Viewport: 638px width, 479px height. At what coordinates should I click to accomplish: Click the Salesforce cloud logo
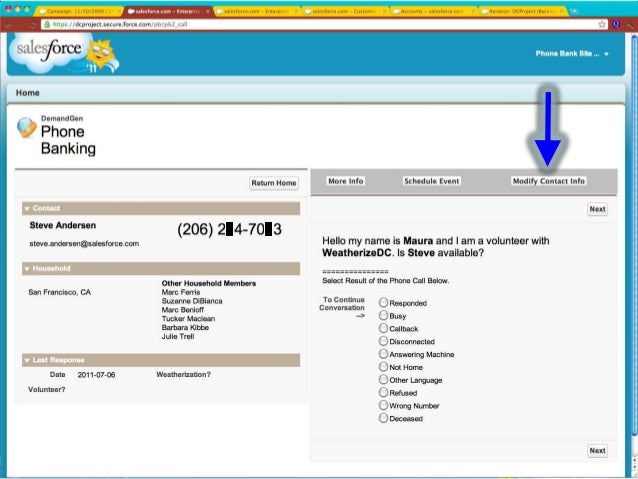coord(64,54)
